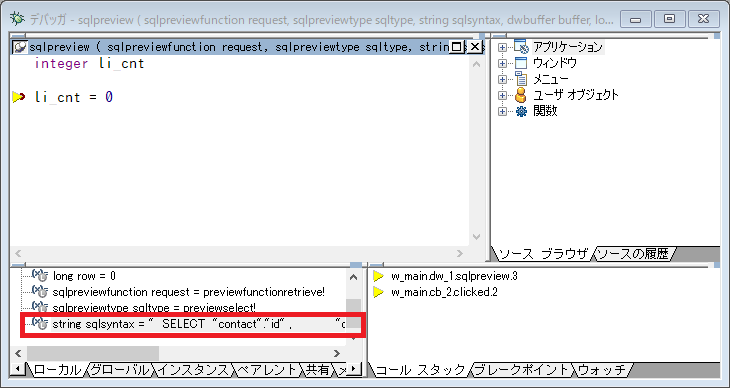Click the variable icon beside long row
730x388 pixels.
tap(40, 276)
